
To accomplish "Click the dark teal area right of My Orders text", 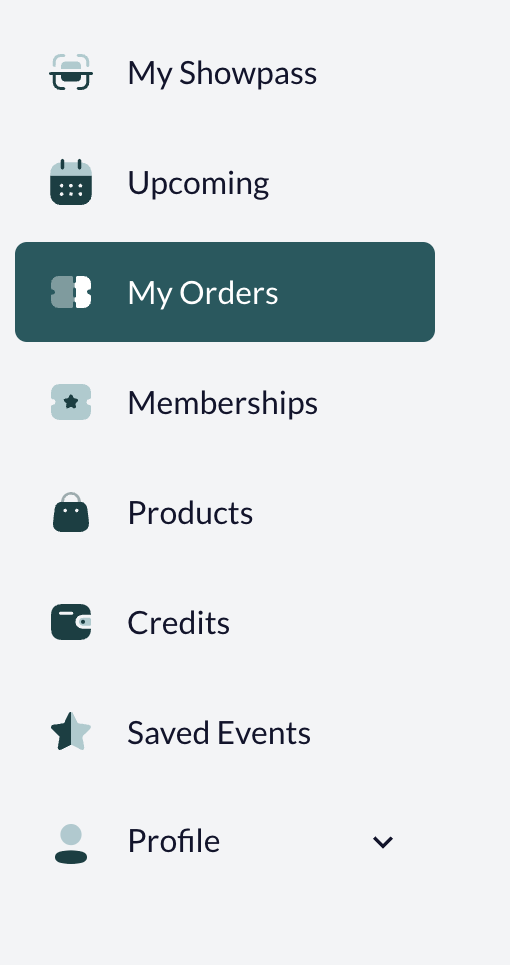I will tap(356, 292).
